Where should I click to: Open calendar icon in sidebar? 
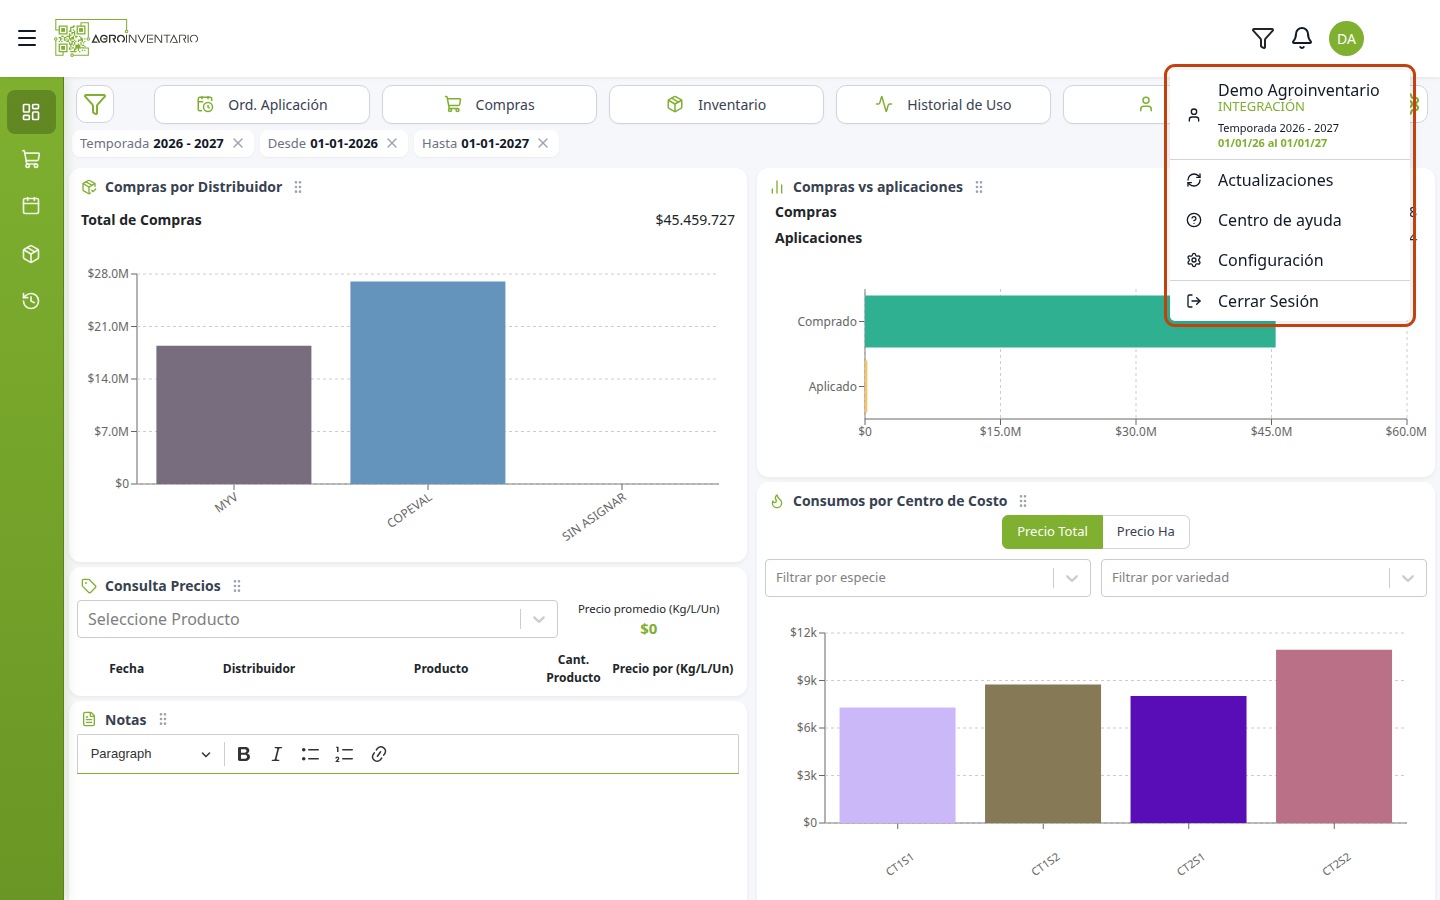tap(31, 206)
